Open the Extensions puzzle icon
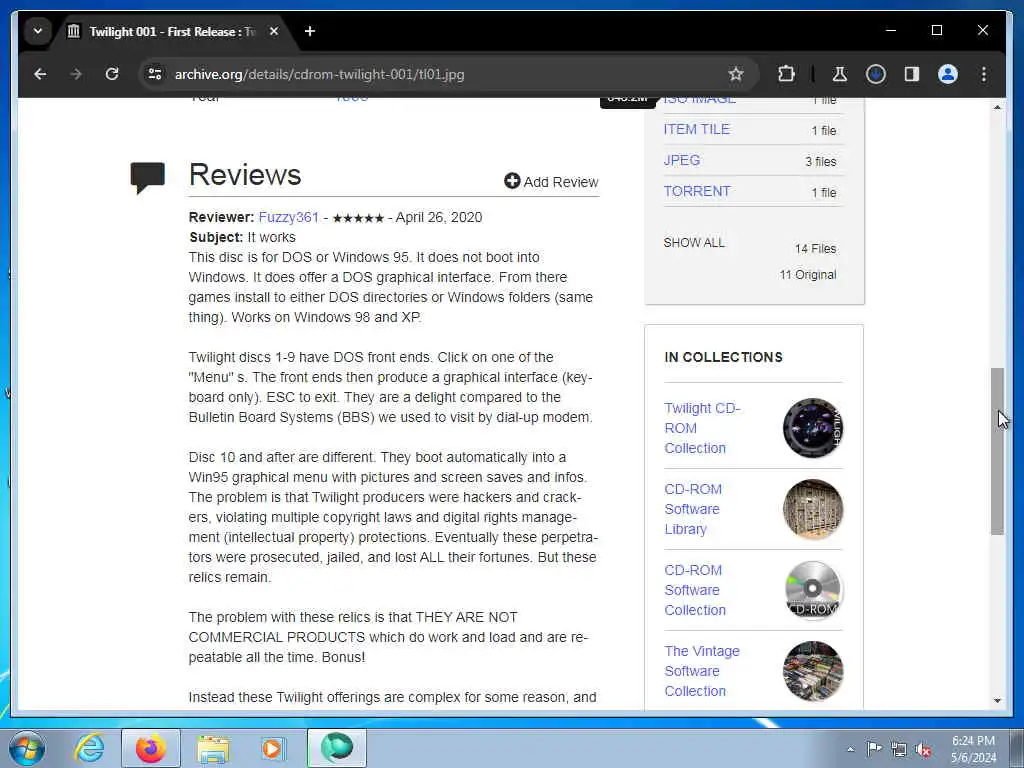Screen dimensions: 1024x768 [x=786, y=74]
